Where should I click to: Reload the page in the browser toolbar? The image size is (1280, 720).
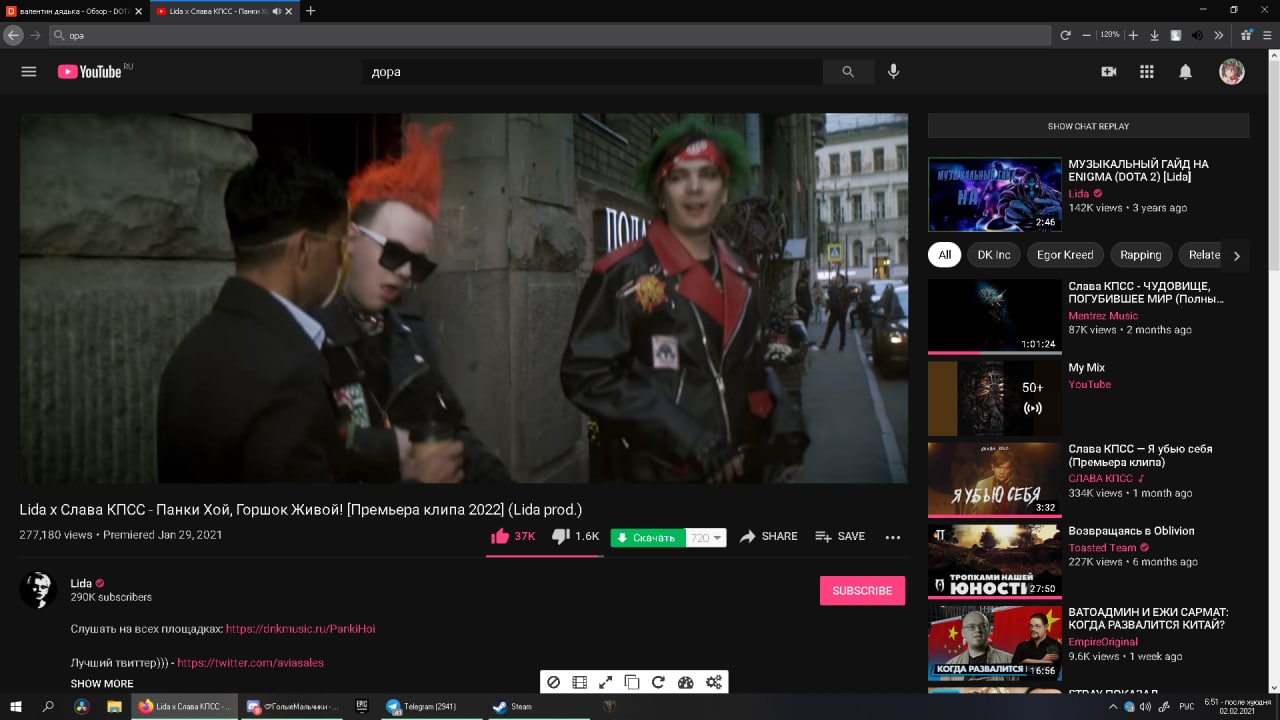(1066, 35)
